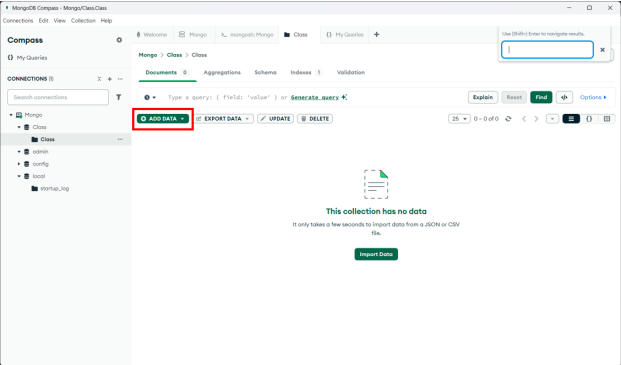Go to Class database breadcrumb
The image size is (621, 365).
click(174, 55)
